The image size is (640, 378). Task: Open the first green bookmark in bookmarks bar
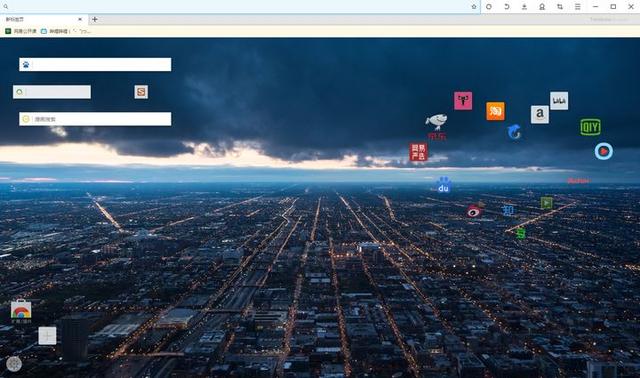tap(21, 31)
